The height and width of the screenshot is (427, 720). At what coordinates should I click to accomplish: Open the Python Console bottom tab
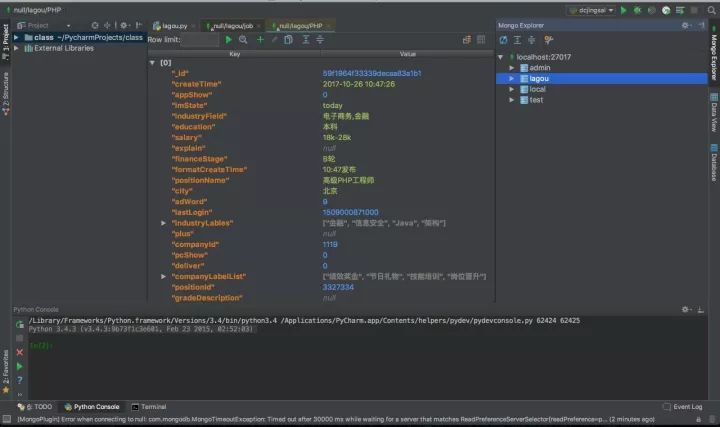(92, 407)
